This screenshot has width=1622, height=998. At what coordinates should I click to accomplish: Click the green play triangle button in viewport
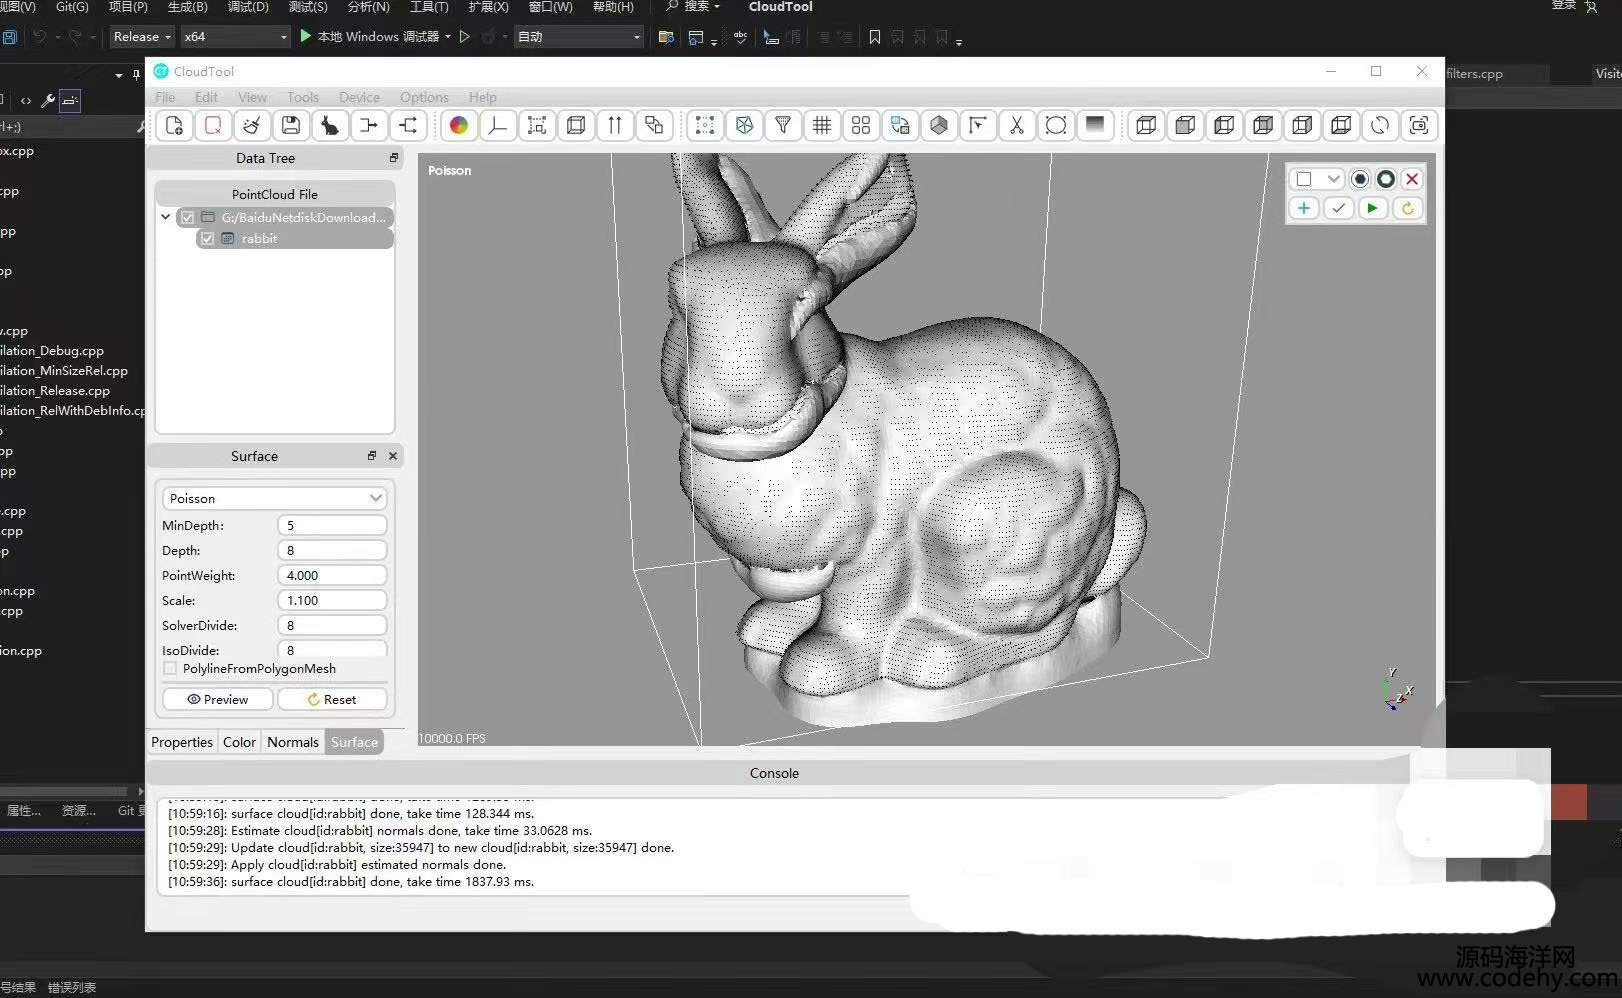click(1373, 208)
